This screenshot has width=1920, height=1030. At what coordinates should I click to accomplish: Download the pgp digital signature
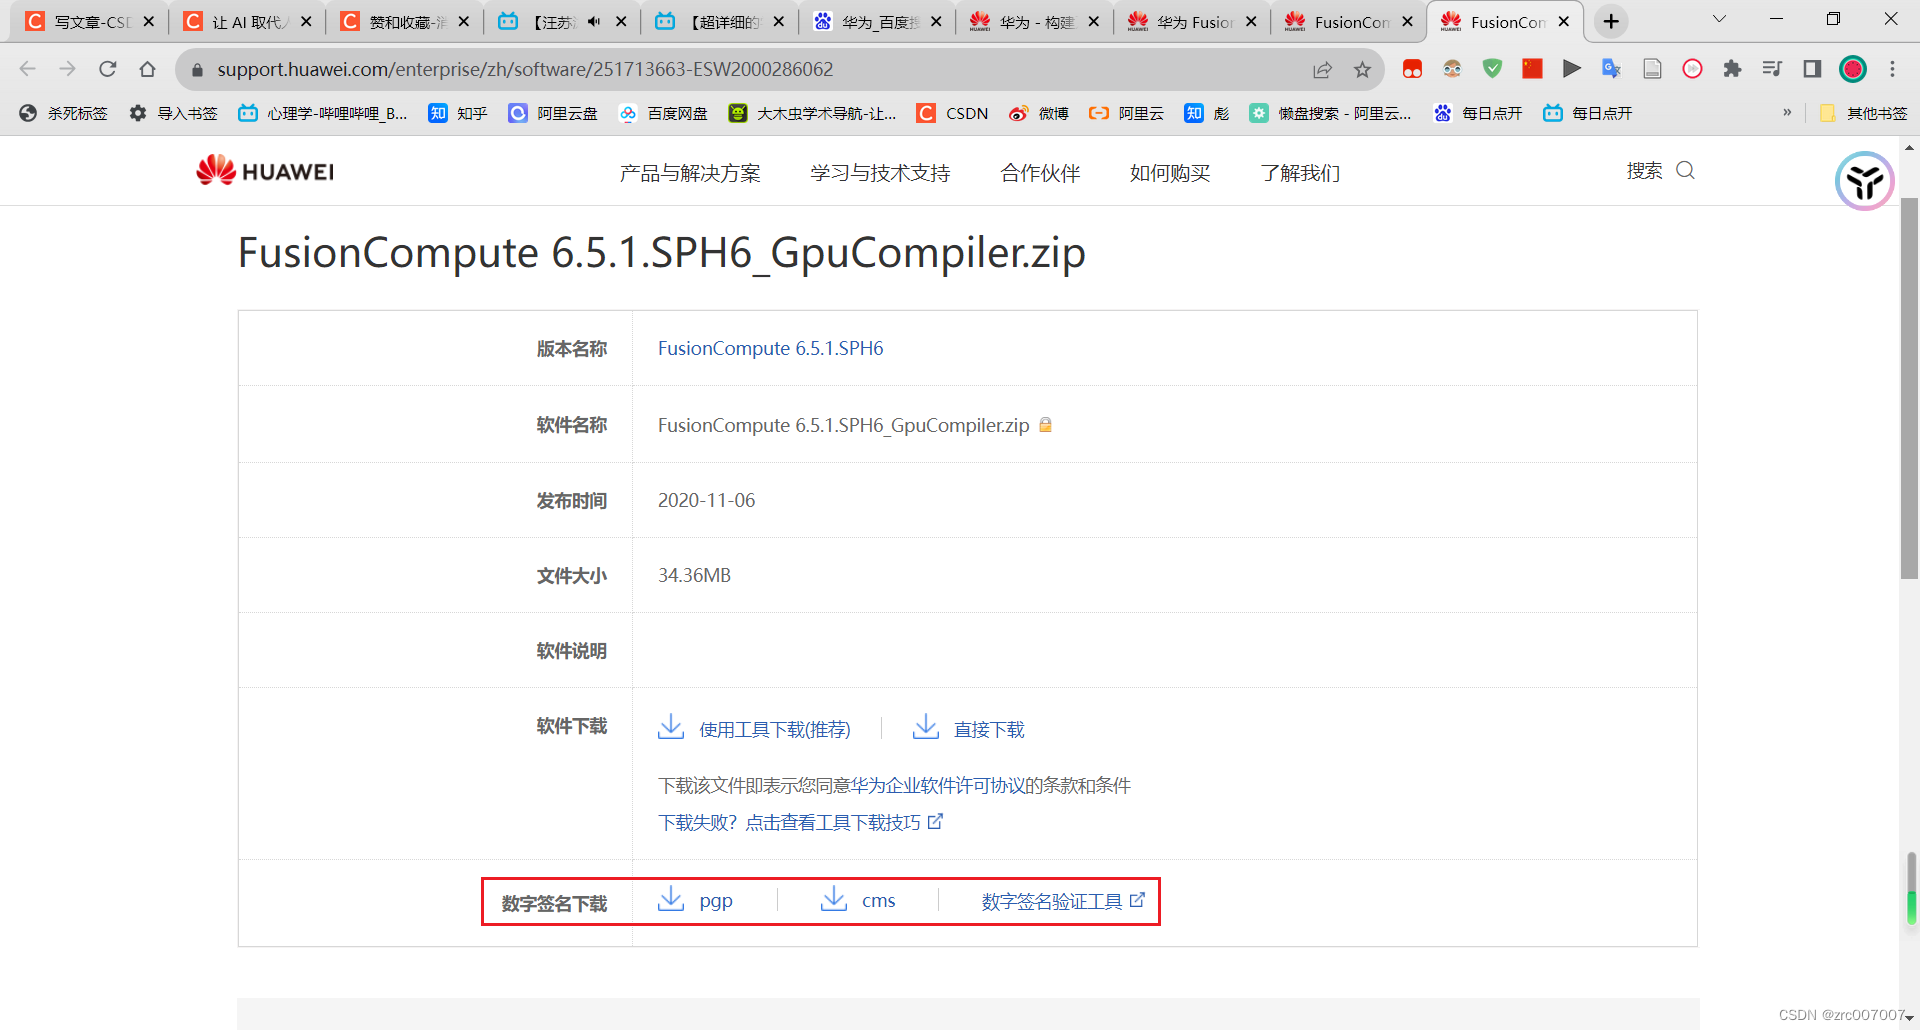[x=716, y=901]
